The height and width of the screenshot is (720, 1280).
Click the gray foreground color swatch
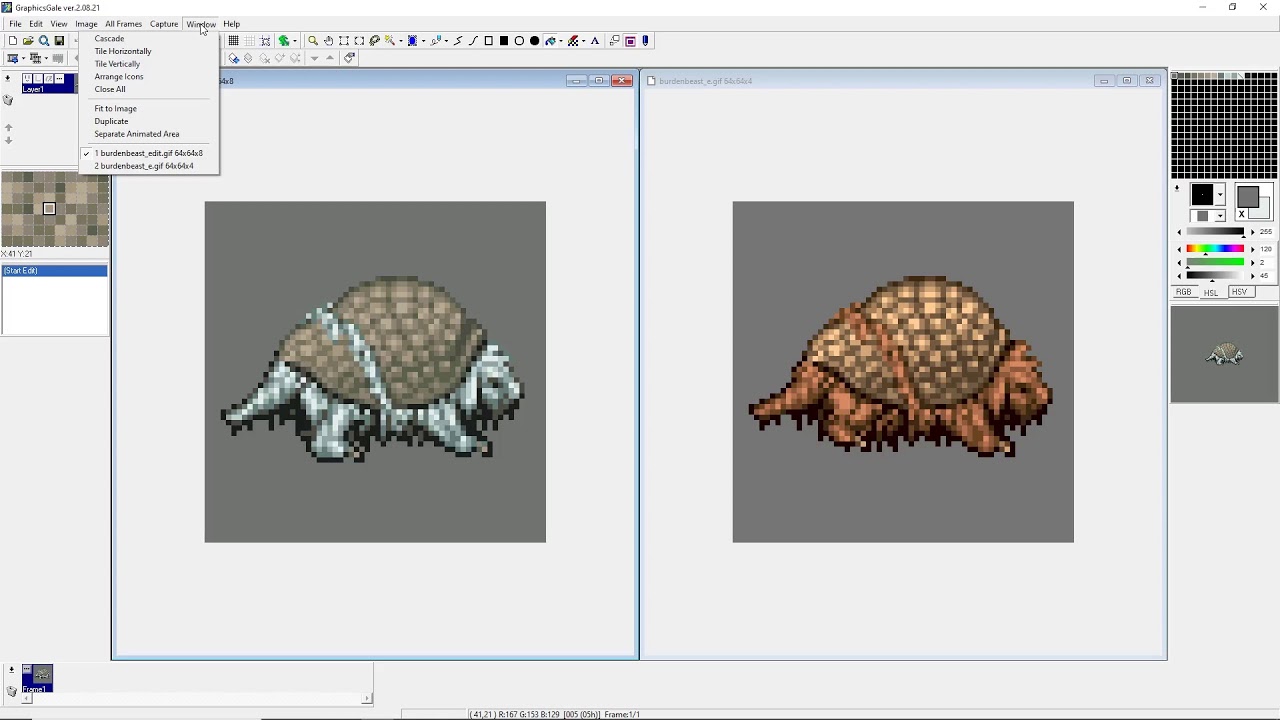(x=1248, y=197)
